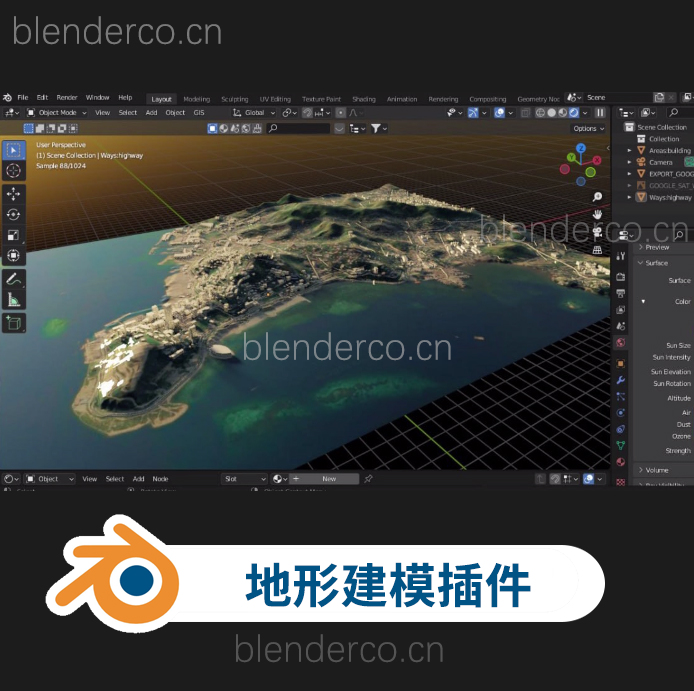Select the Scale tool

(x=14, y=235)
